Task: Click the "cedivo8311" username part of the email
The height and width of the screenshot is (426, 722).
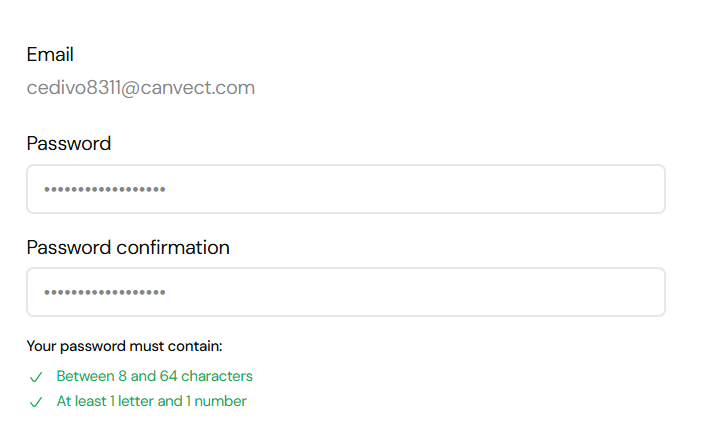Action: coord(73,88)
